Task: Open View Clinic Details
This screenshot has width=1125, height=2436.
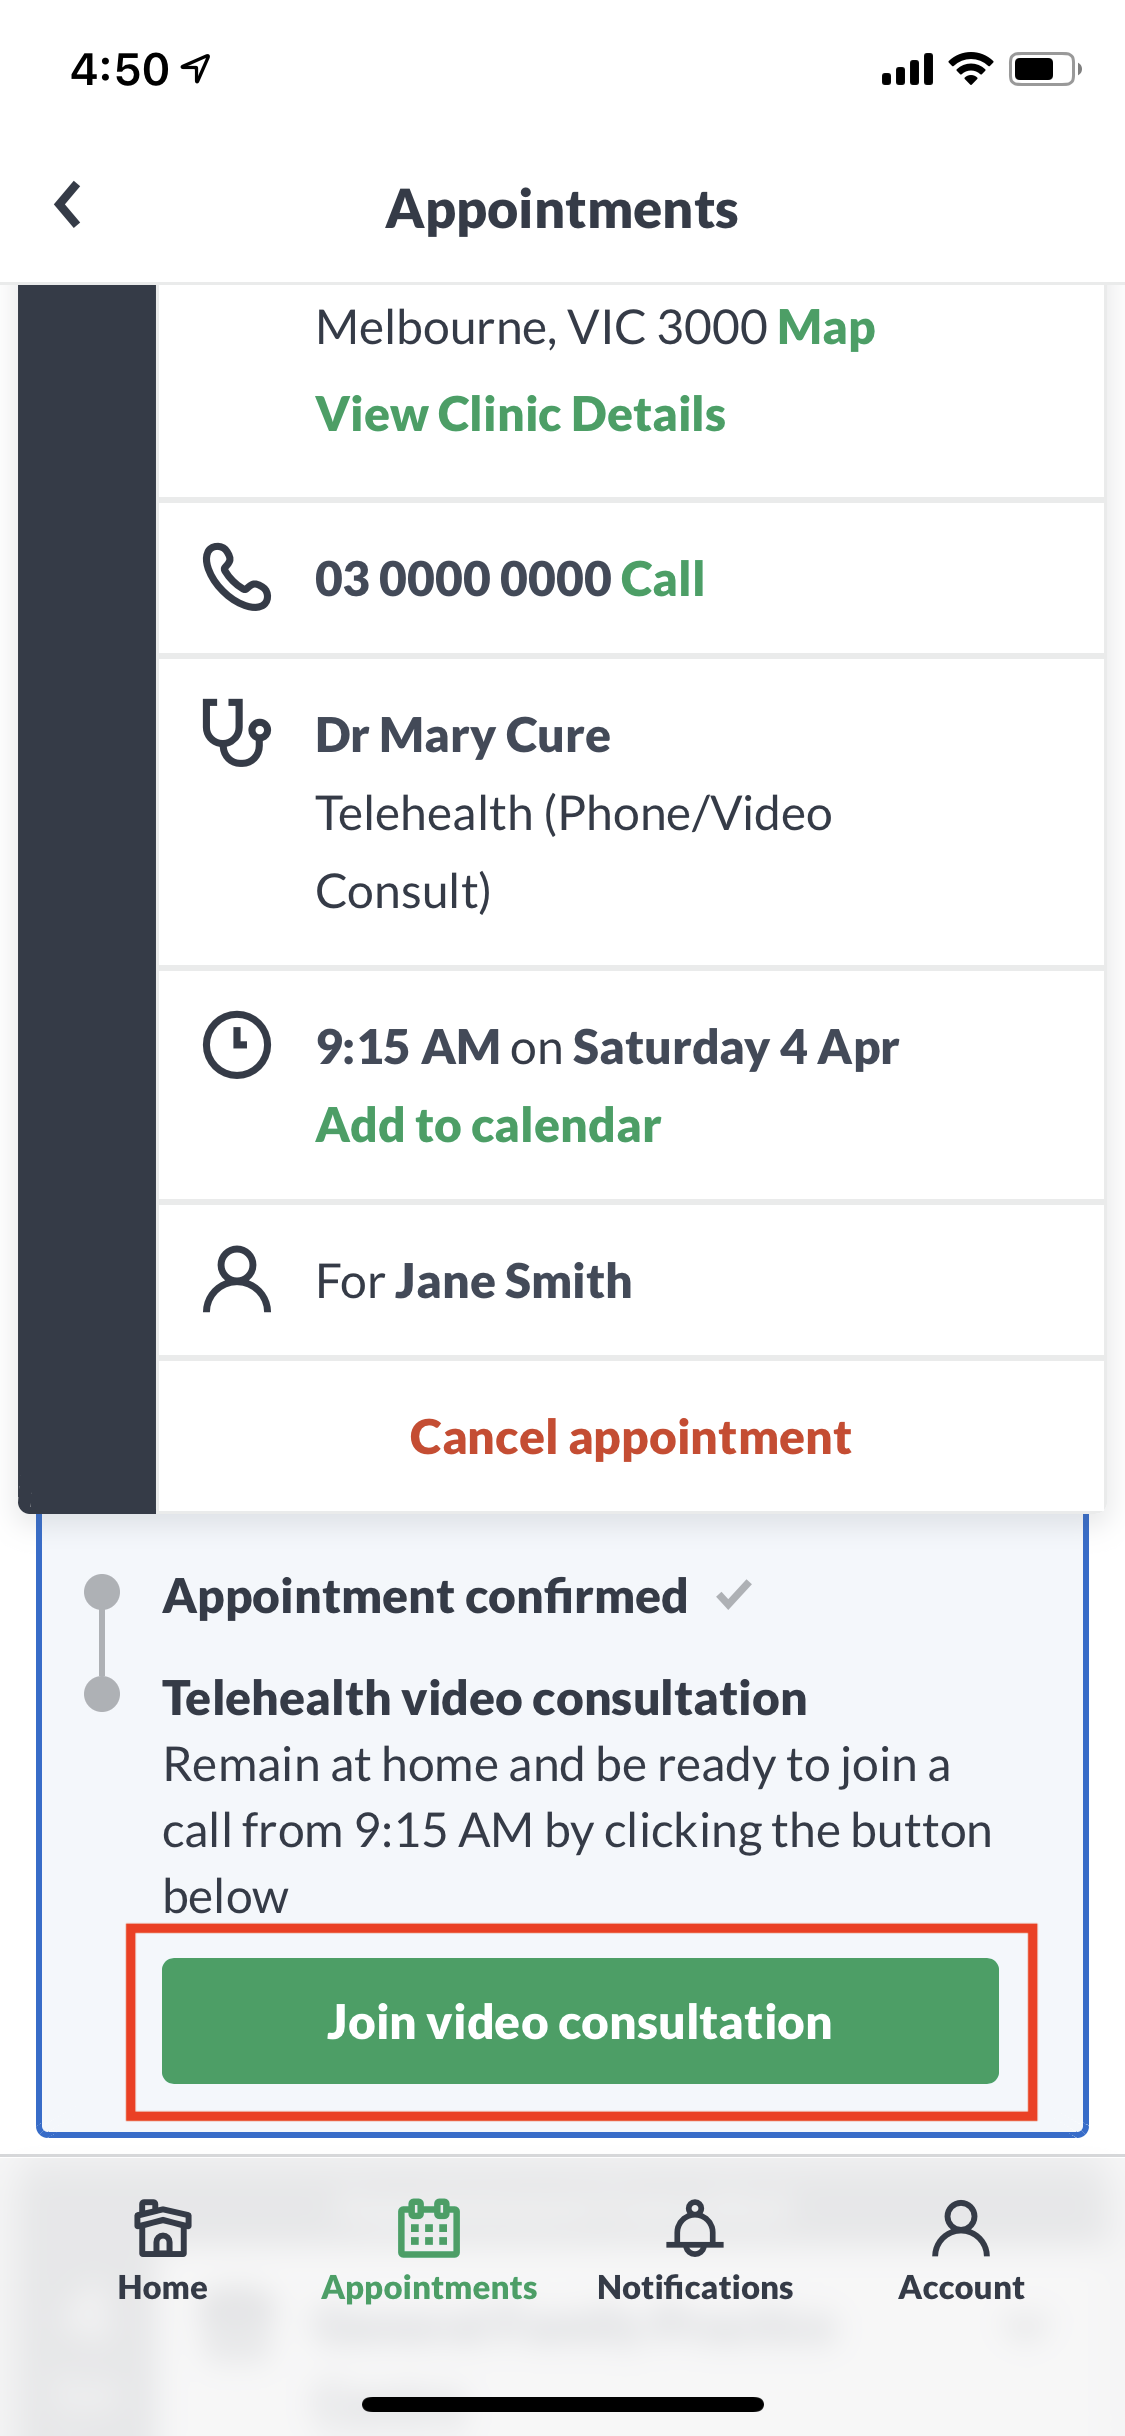Action: click(520, 414)
